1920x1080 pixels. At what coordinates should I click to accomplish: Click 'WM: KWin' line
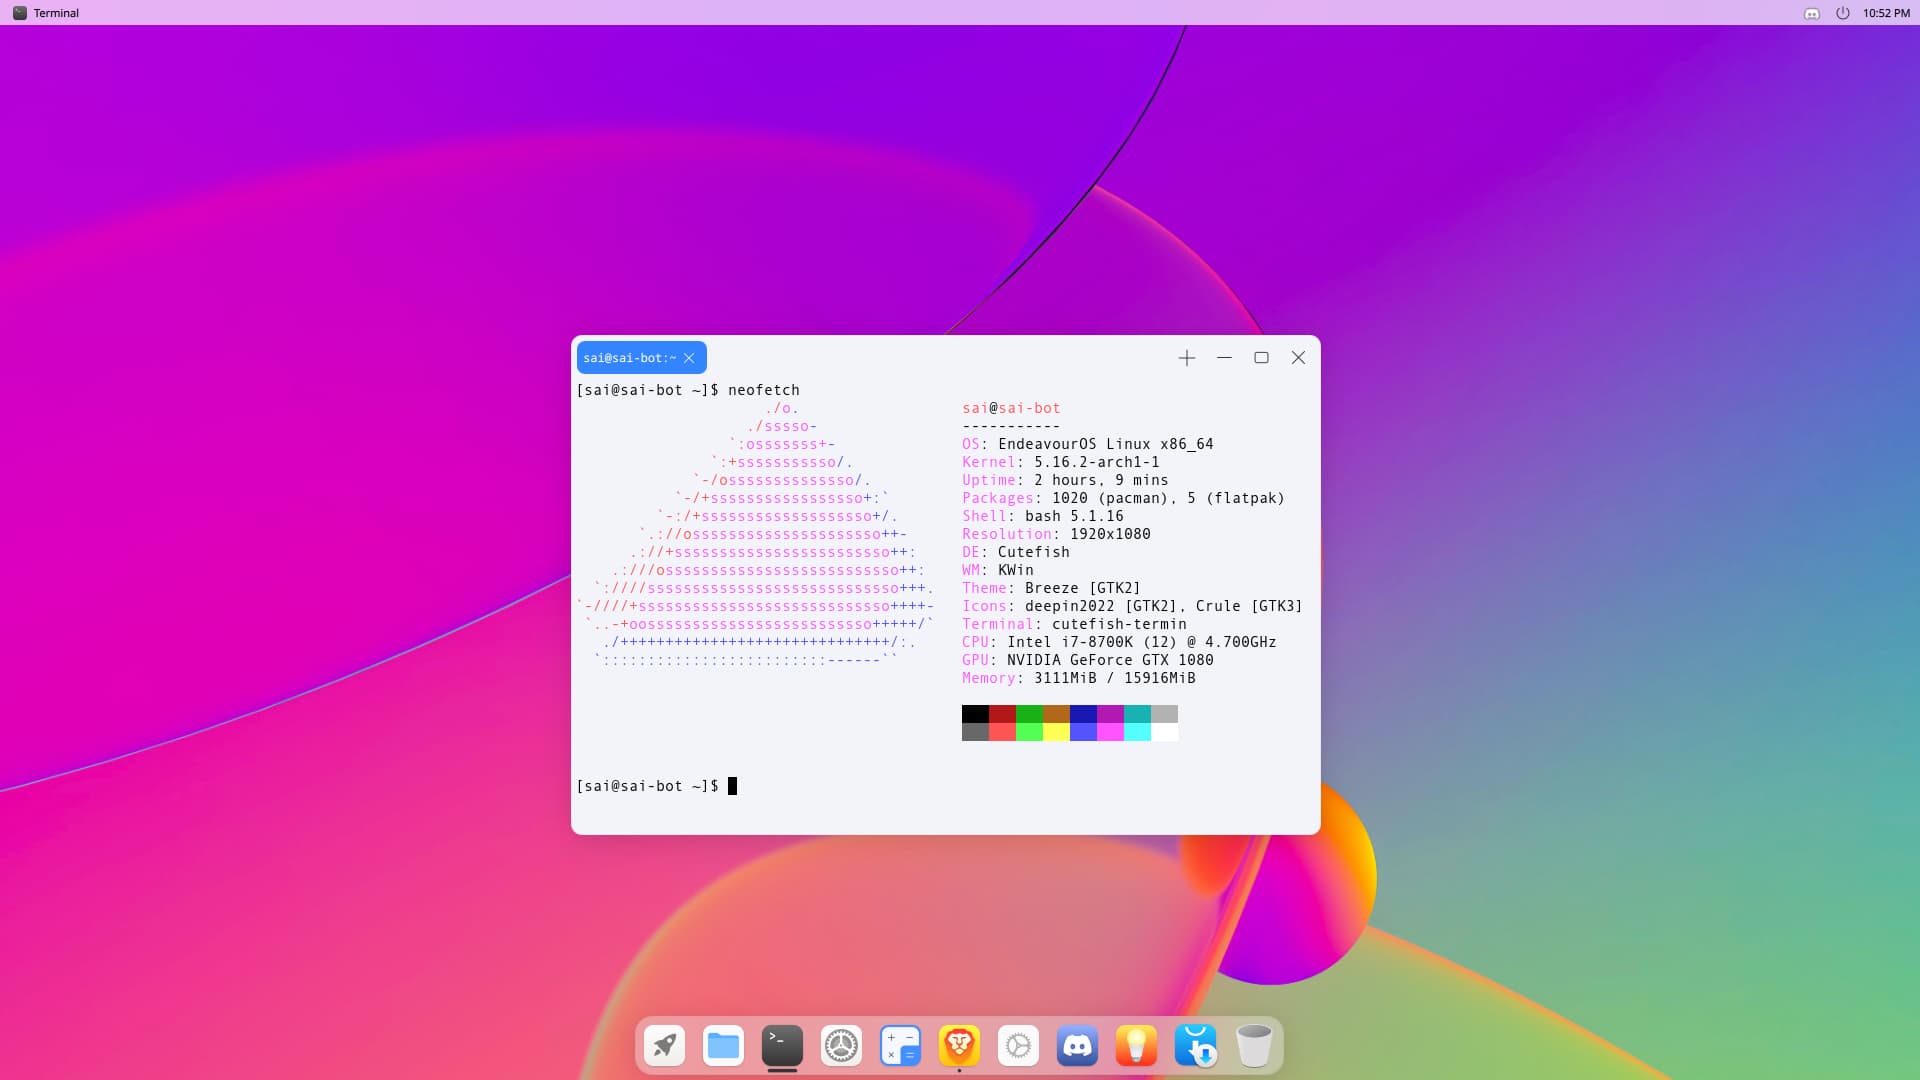tap(998, 570)
